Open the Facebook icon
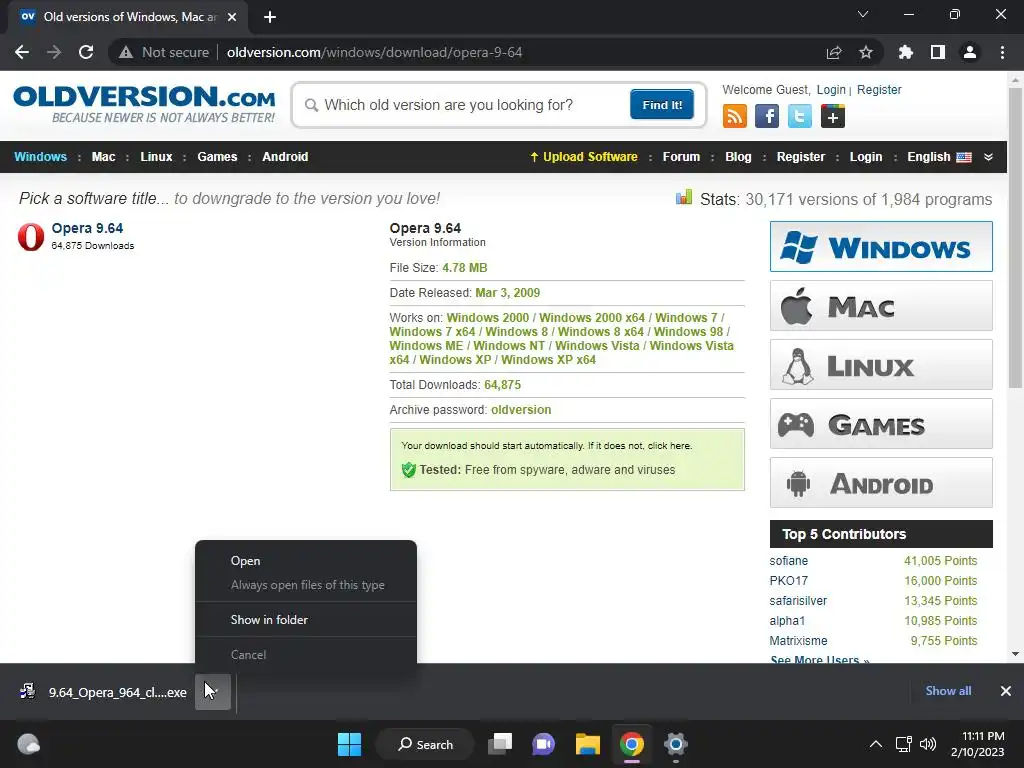This screenshot has height=768, width=1024. coord(767,116)
